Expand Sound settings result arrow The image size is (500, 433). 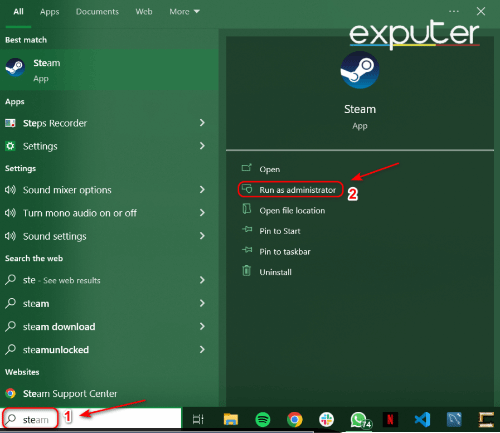point(202,236)
